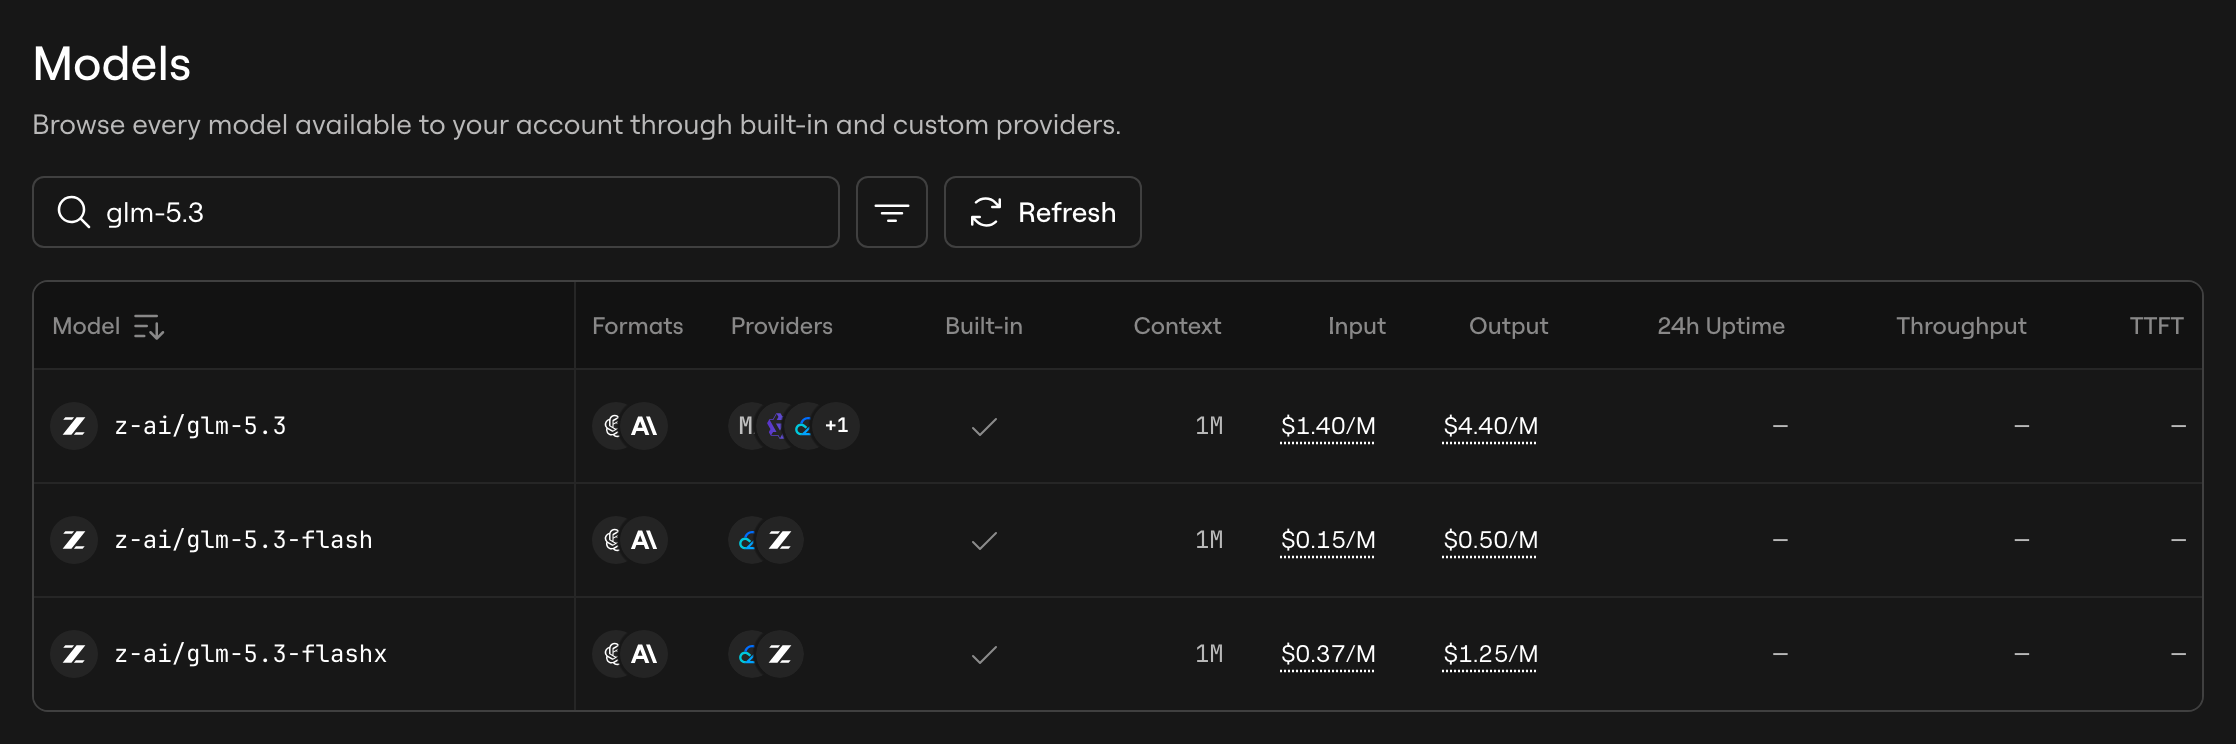Click the $1.40/M input price
This screenshot has height=744, width=2236.
[1328, 426]
